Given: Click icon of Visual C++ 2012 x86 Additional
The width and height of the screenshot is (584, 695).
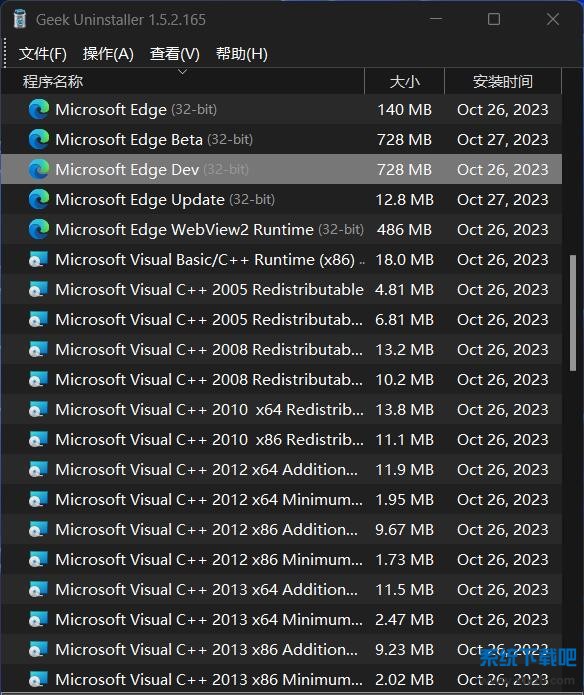Looking at the screenshot, I should 38,530.
